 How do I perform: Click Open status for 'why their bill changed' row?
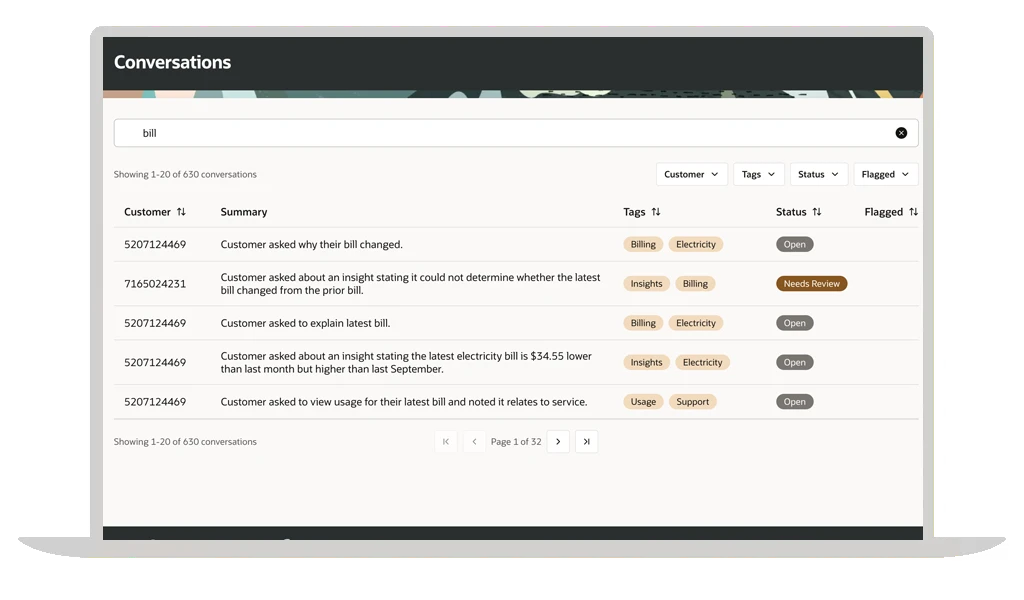pos(794,245)
